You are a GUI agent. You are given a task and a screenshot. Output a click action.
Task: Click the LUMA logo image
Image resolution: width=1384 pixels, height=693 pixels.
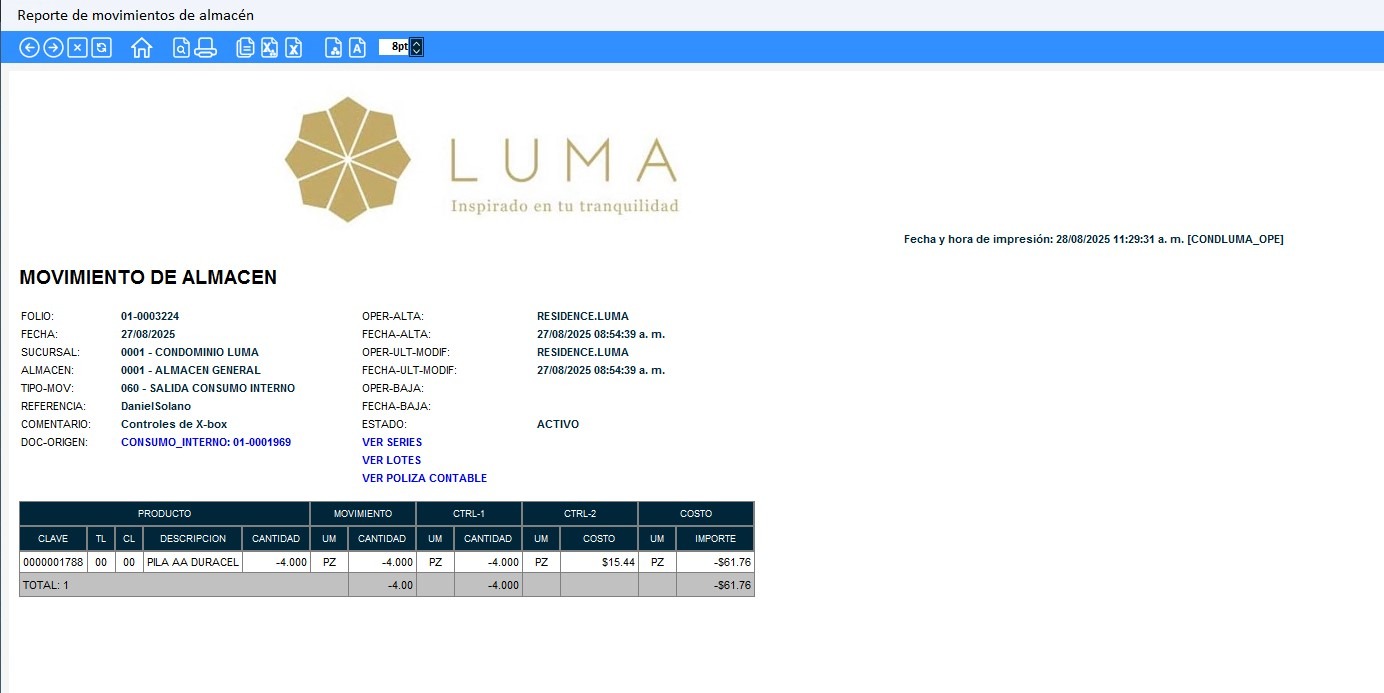pos(481,160)
